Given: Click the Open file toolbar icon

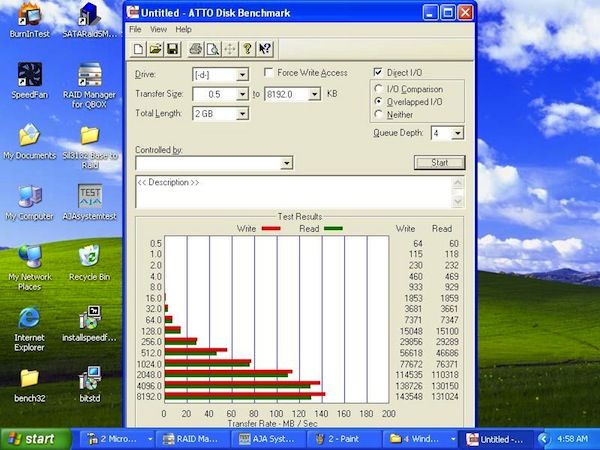Looking at the screenshot, I should click(x=155, y=49).
